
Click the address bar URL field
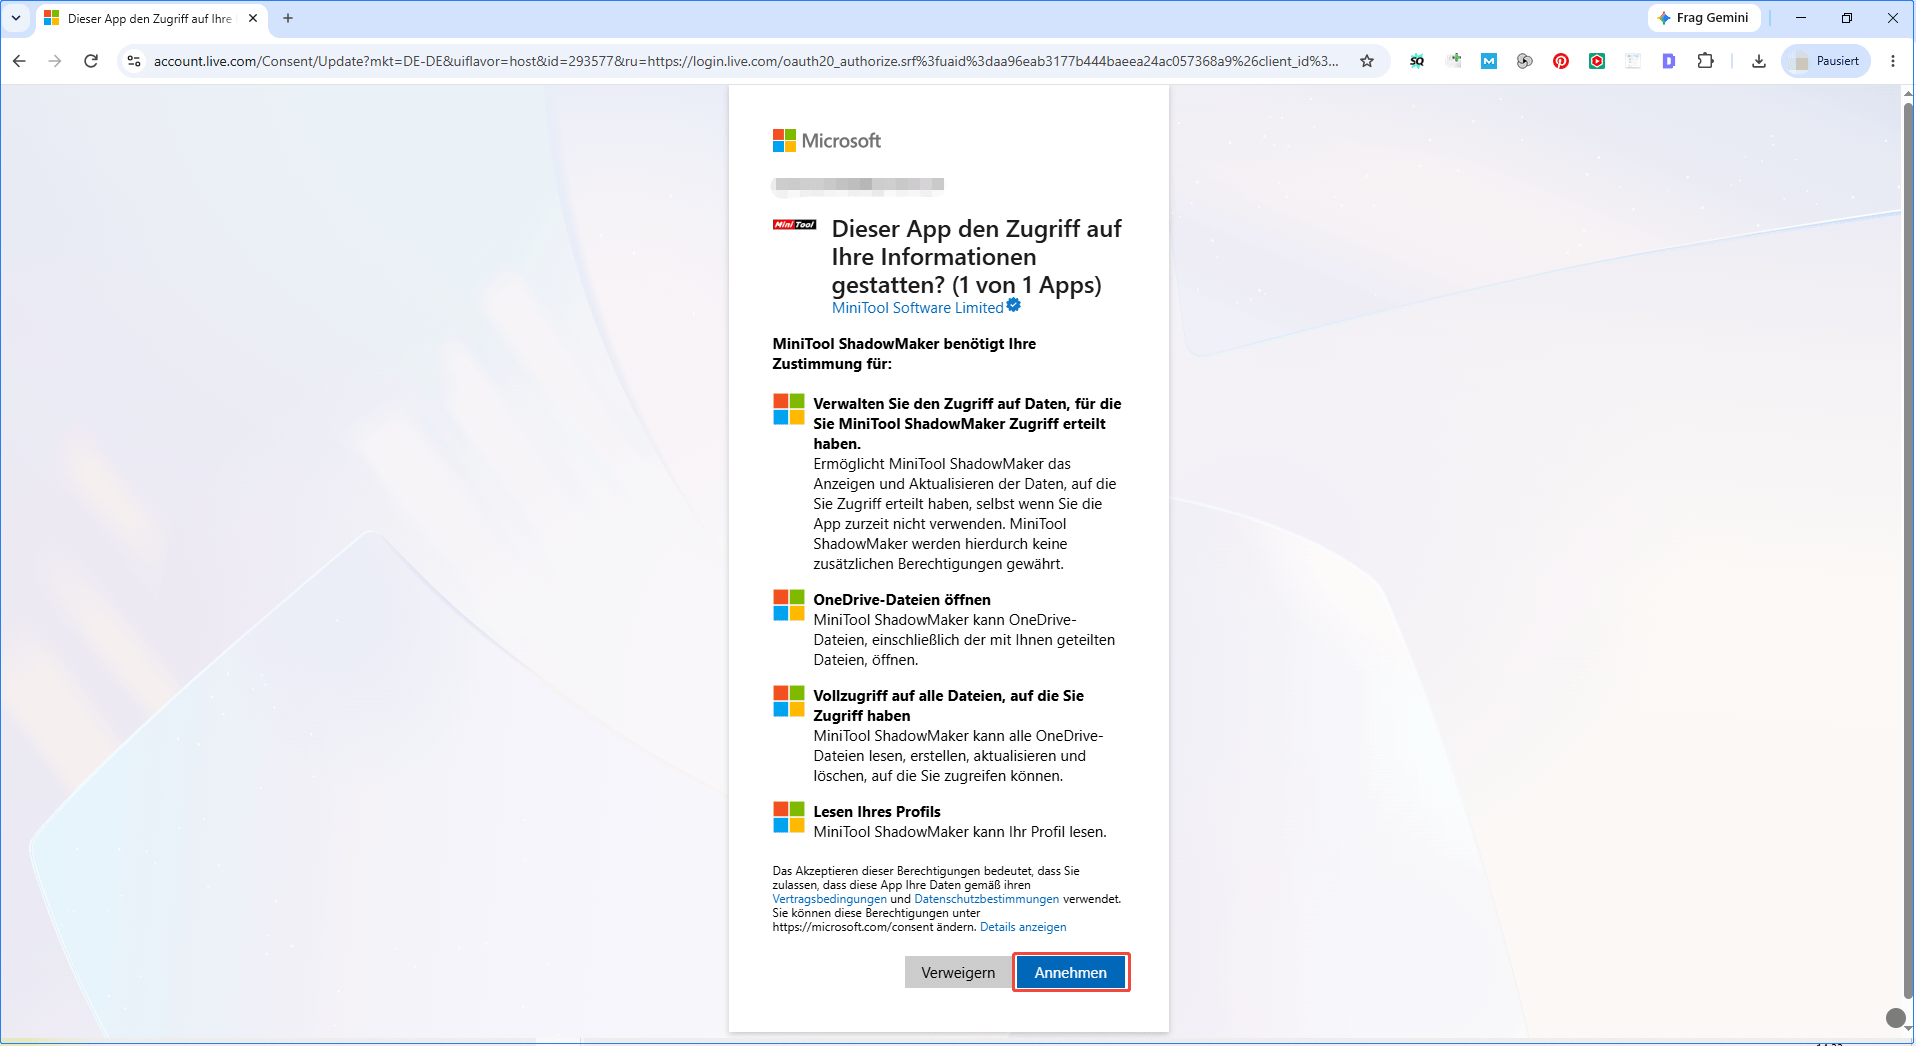point(745,61)
